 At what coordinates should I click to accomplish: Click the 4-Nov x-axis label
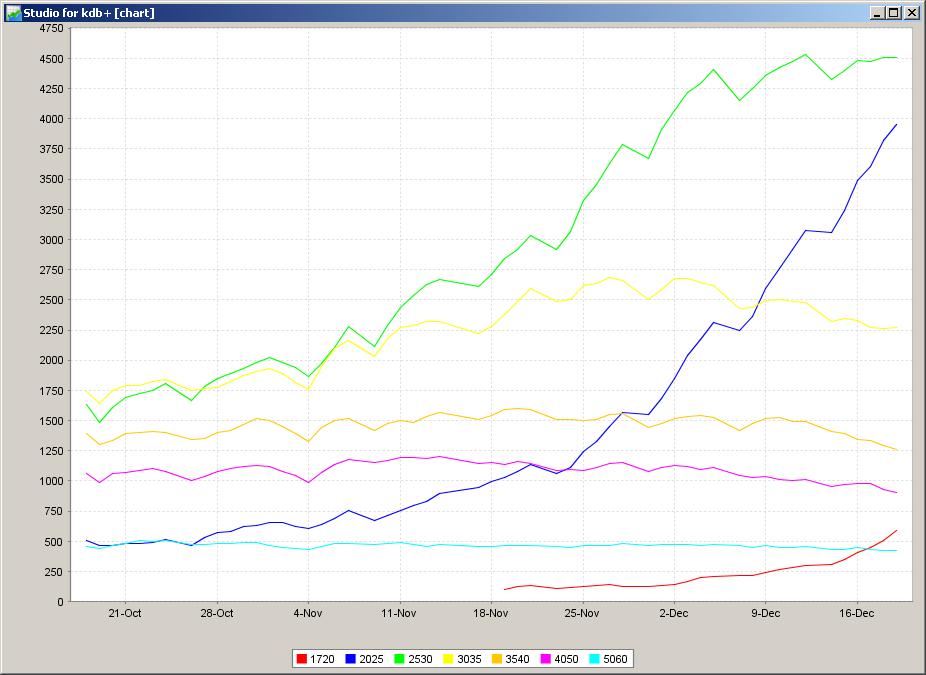(x=308, y=613)
